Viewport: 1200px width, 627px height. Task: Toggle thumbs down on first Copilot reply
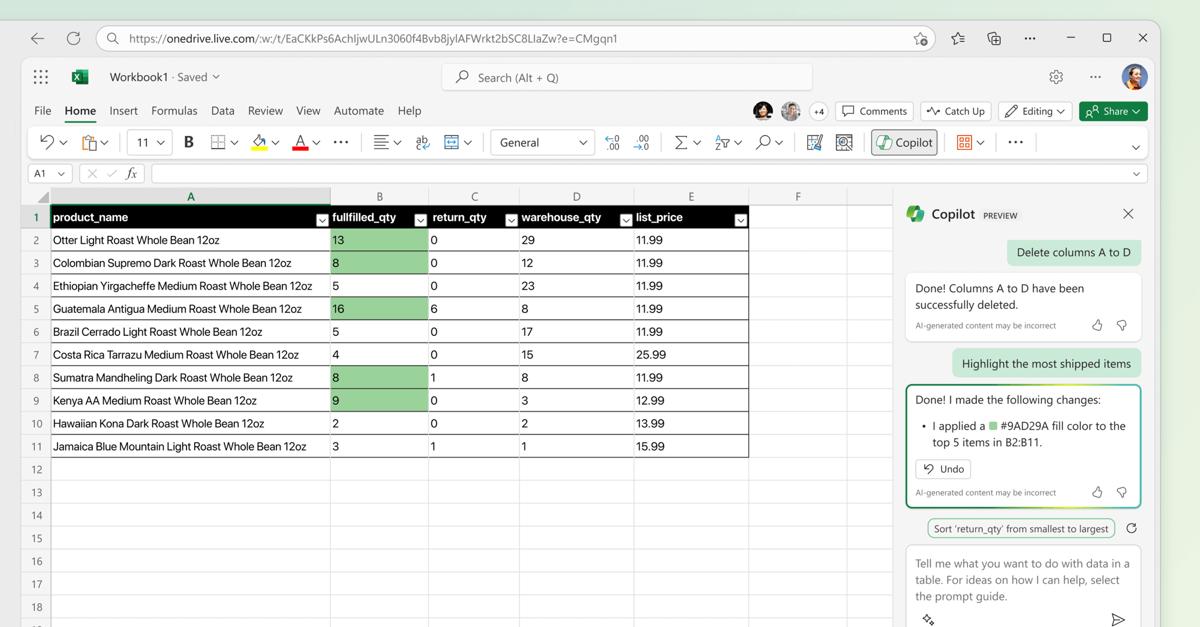tap(1121, 325)
